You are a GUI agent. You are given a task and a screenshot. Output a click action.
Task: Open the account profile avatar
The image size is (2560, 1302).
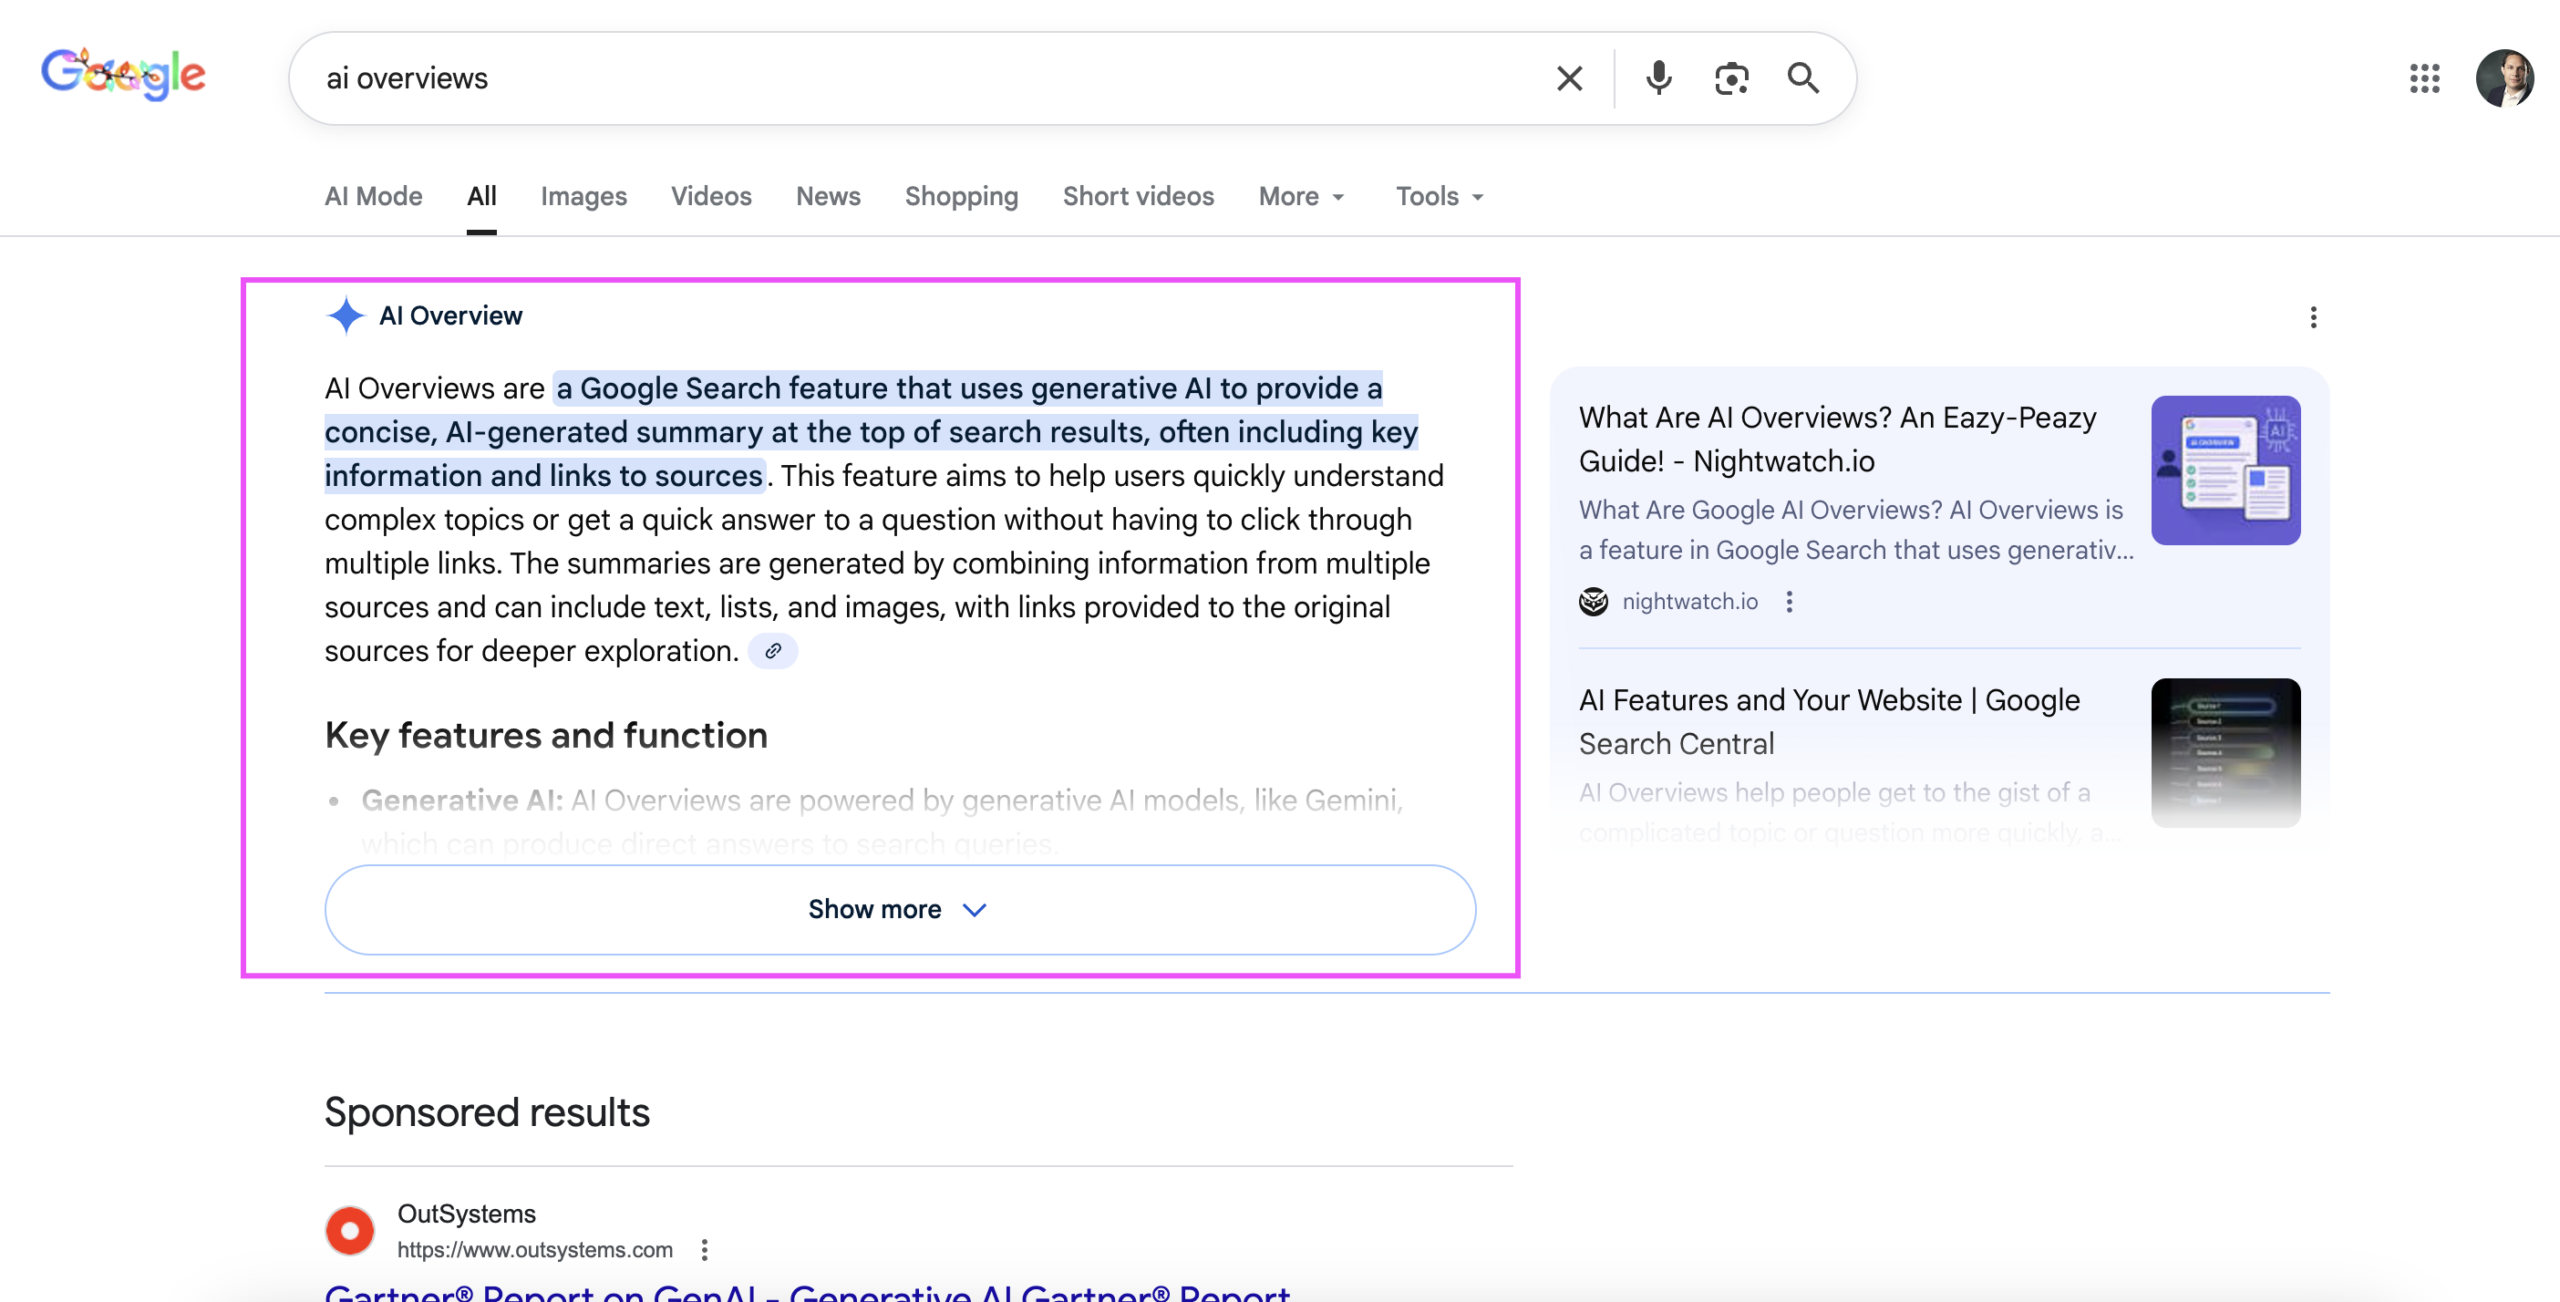(x=2504, y=78)
